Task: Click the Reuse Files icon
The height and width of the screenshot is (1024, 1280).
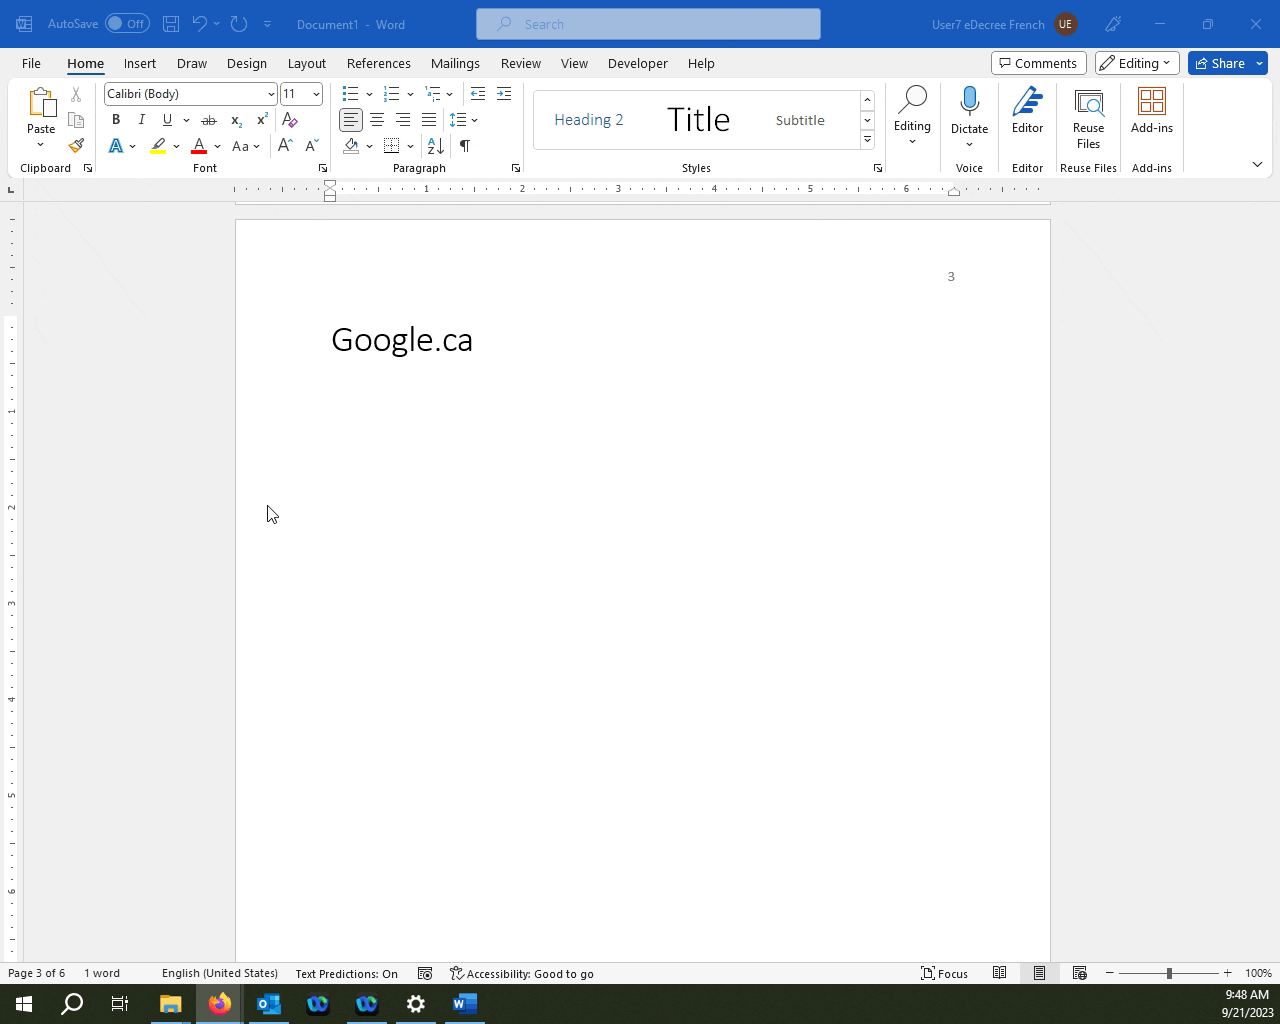Action: [1088, 110]
